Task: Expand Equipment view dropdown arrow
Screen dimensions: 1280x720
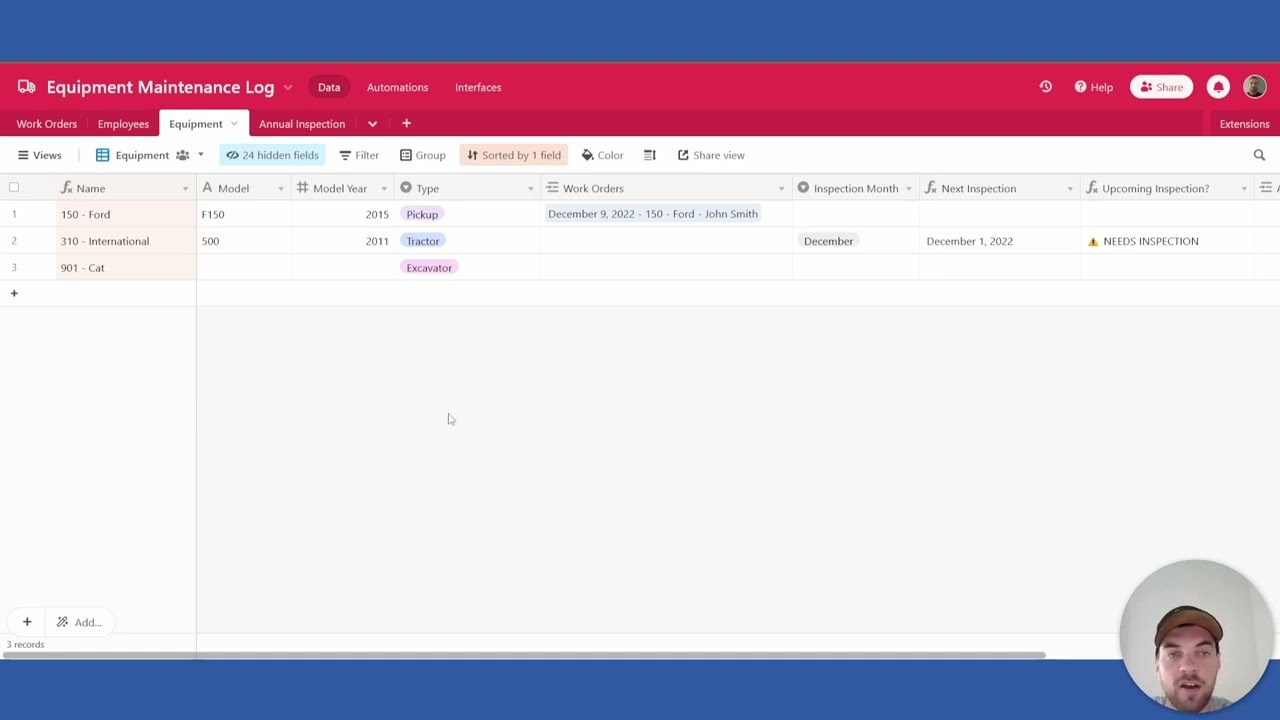Action: point(200,155)
